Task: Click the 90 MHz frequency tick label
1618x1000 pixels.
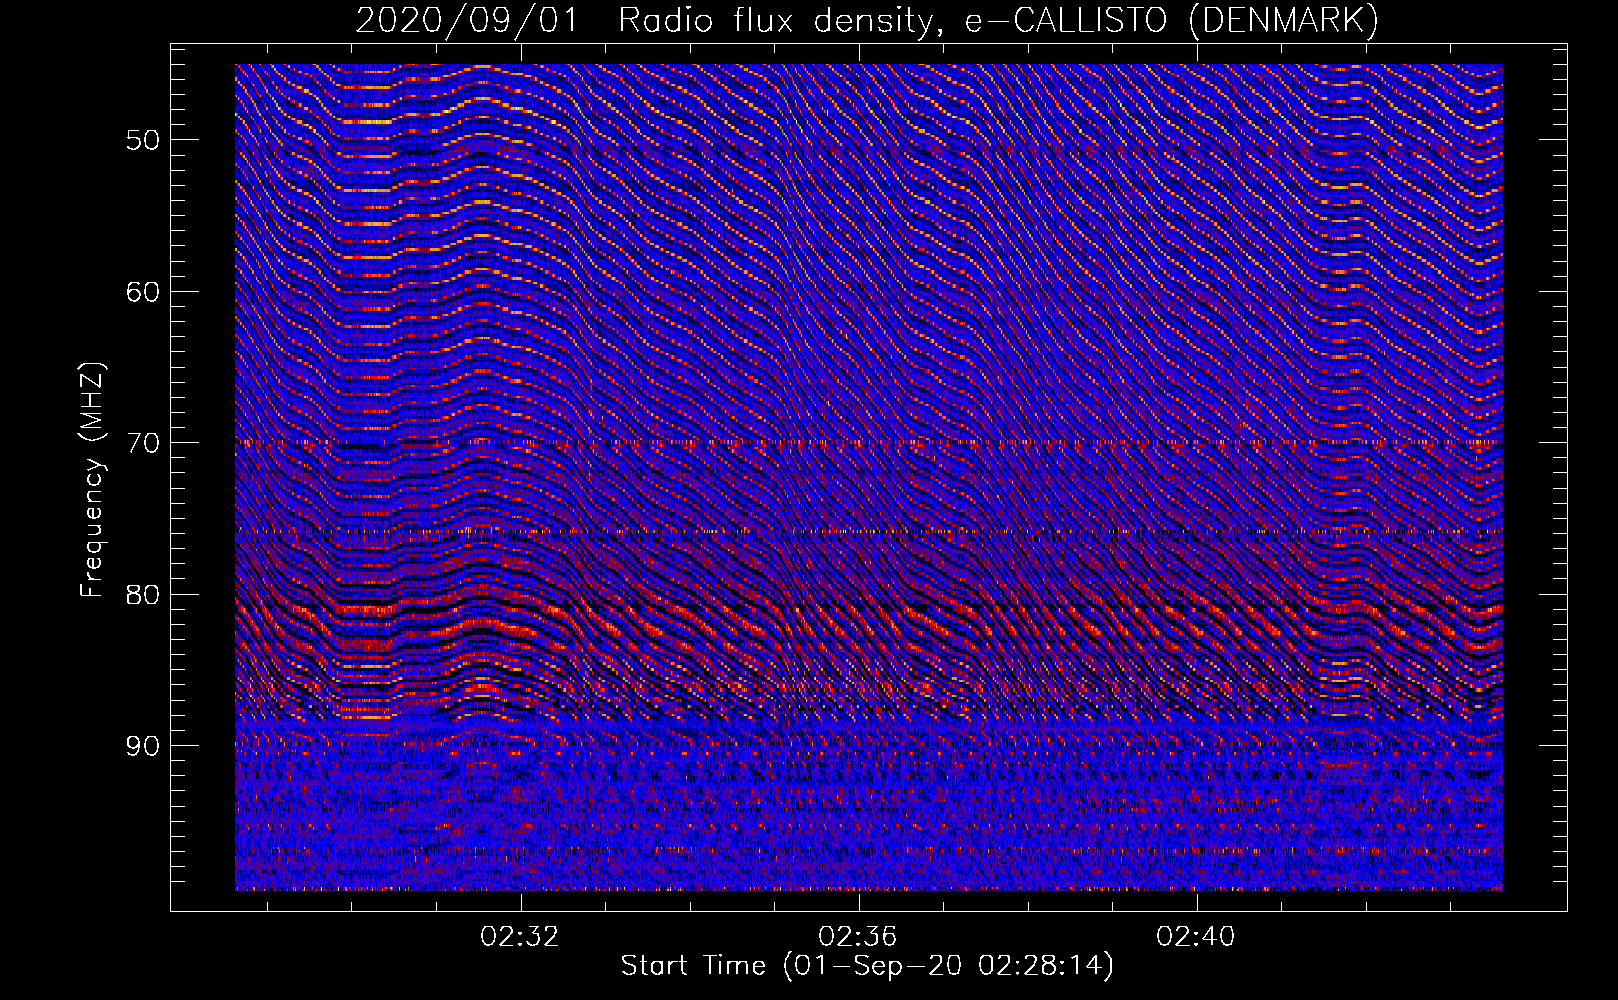Action: click(143, 746)
